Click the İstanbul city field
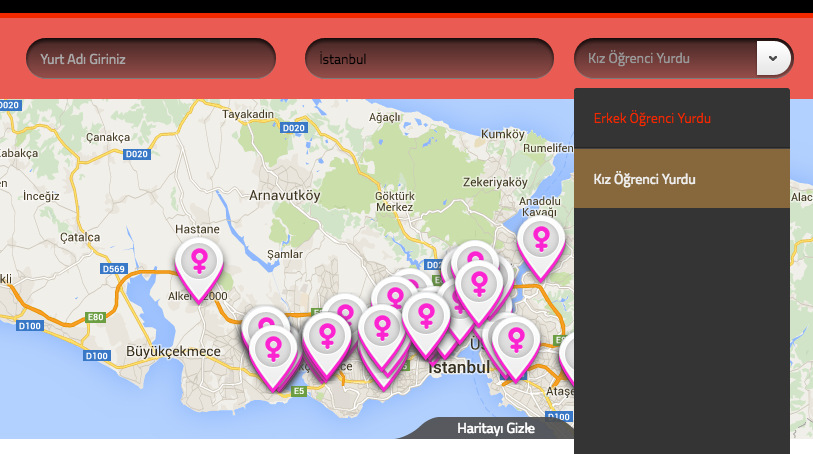813x454 pixels. click(429, 58)
